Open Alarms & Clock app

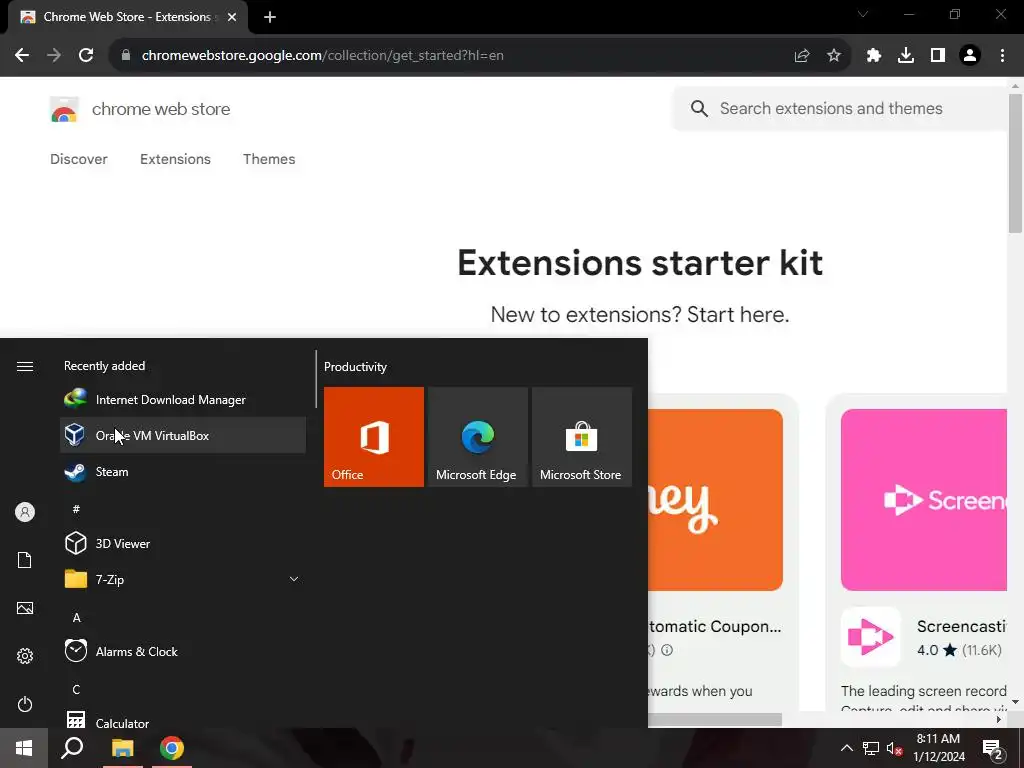click(183, 651)
